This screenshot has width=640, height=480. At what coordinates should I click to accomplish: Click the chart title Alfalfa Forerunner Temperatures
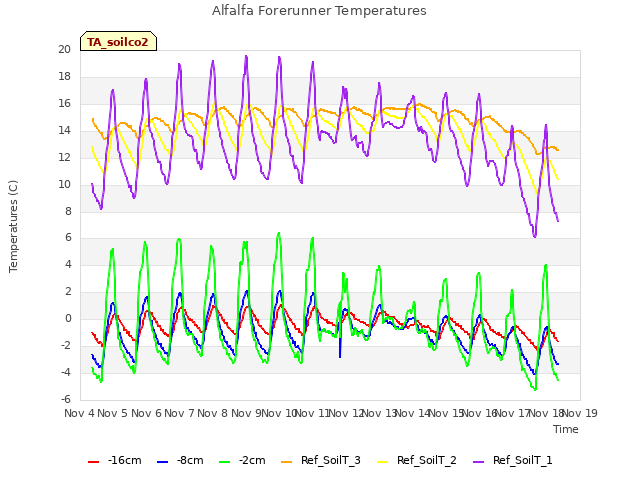[x=319, y=11]
